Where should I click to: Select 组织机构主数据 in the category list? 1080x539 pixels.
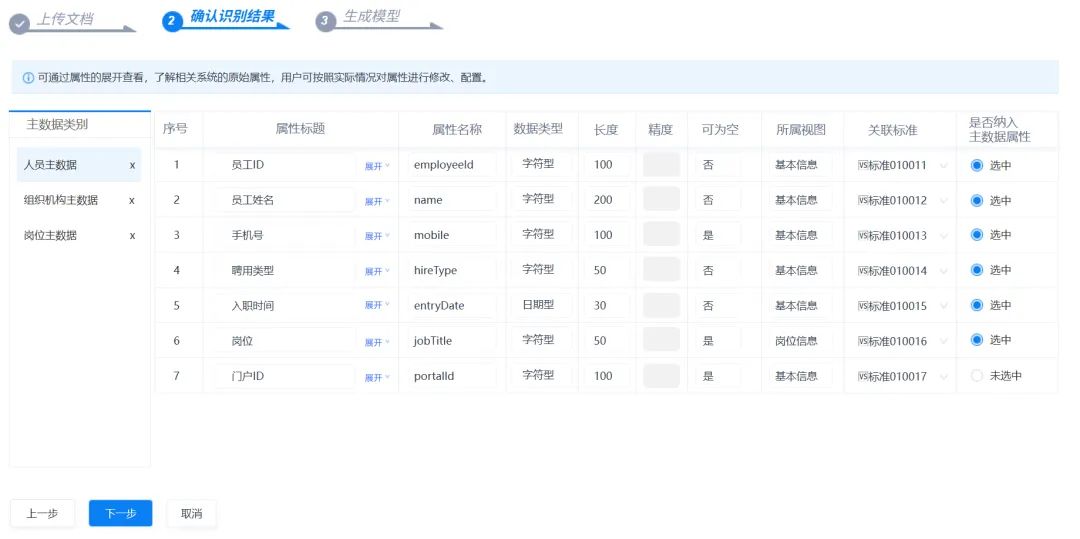tap(61, 200)
